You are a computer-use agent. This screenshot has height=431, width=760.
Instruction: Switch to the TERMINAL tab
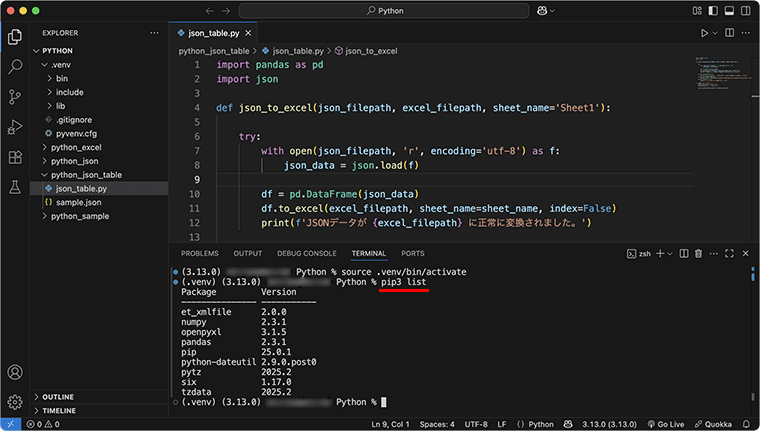pos(369,254)
